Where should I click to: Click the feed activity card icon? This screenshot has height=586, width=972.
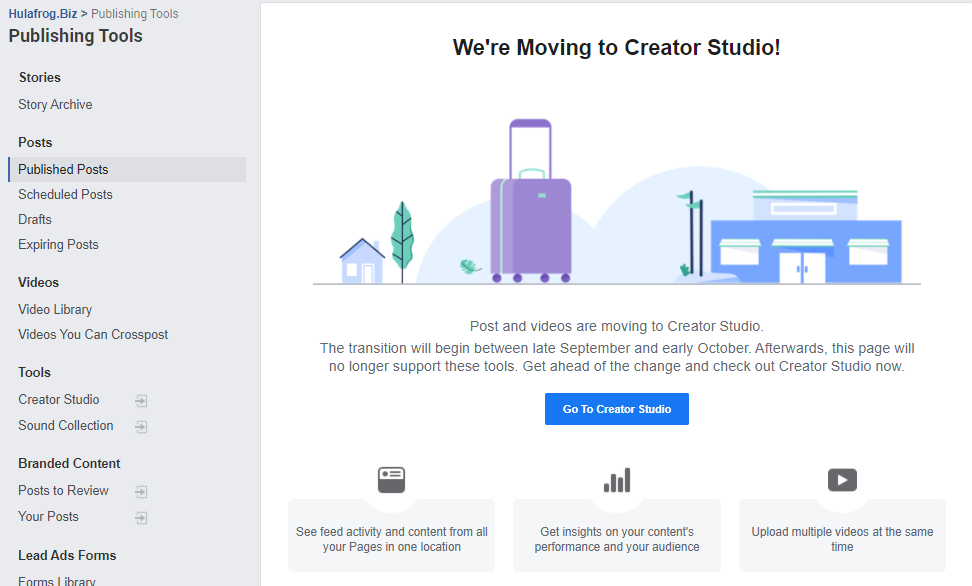(x=391, y=480)
